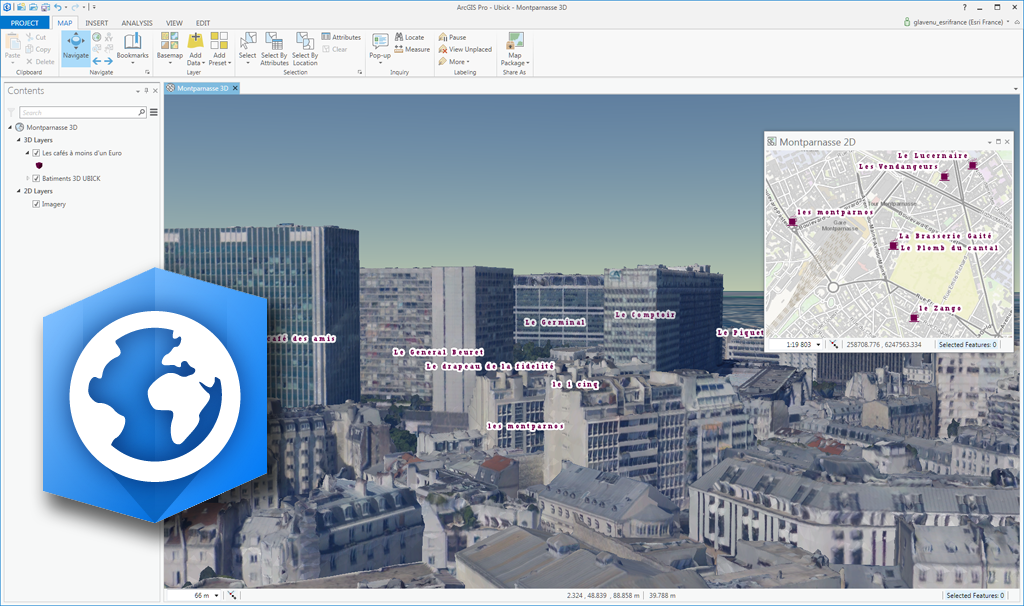Switch to the EDIT ribbon tab
This screenshot has height=606, width=1024.
tap(203, 23)
